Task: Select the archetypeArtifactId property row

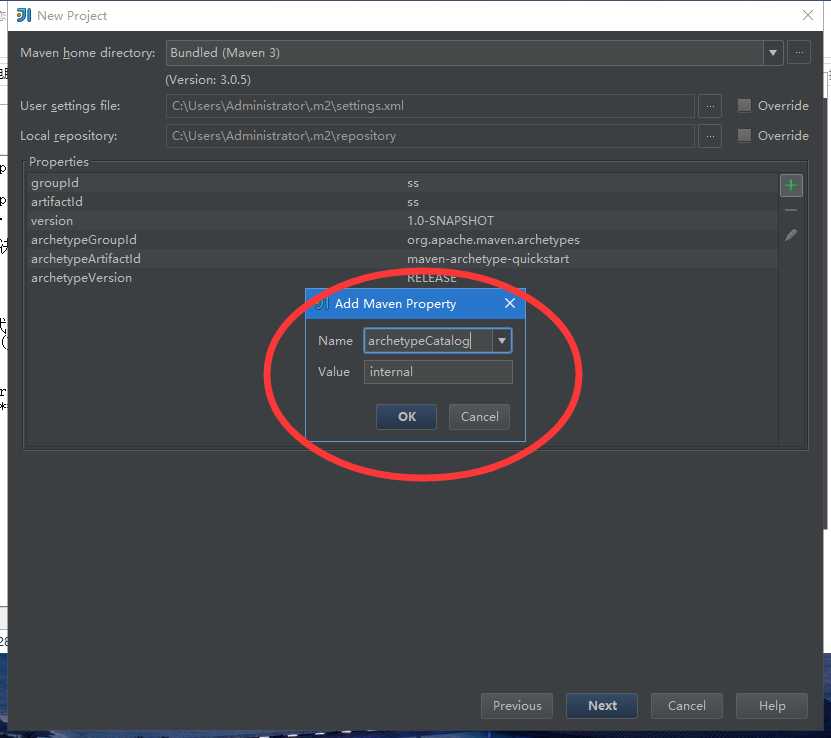Action: 403,259
